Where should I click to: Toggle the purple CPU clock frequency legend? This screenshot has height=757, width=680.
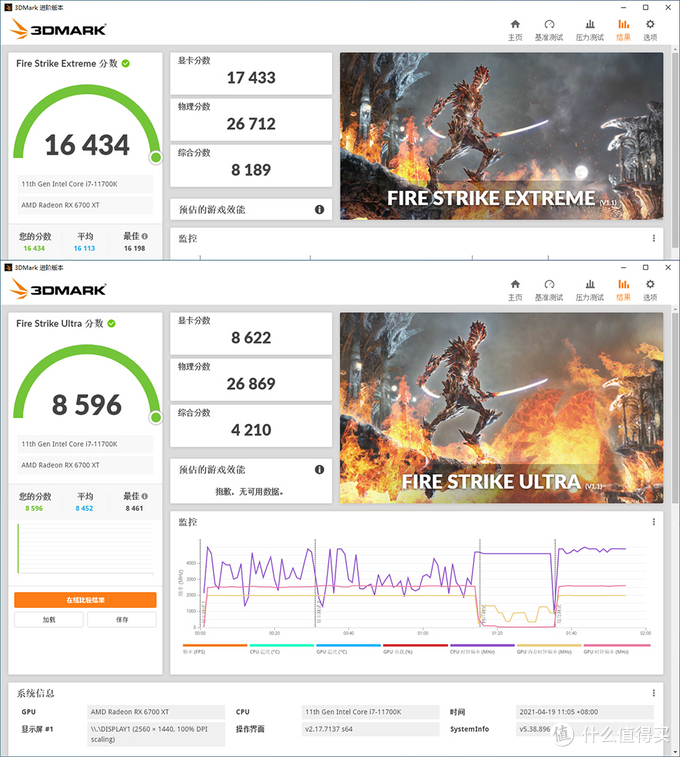pyautogui.click(x=482, y=648)
